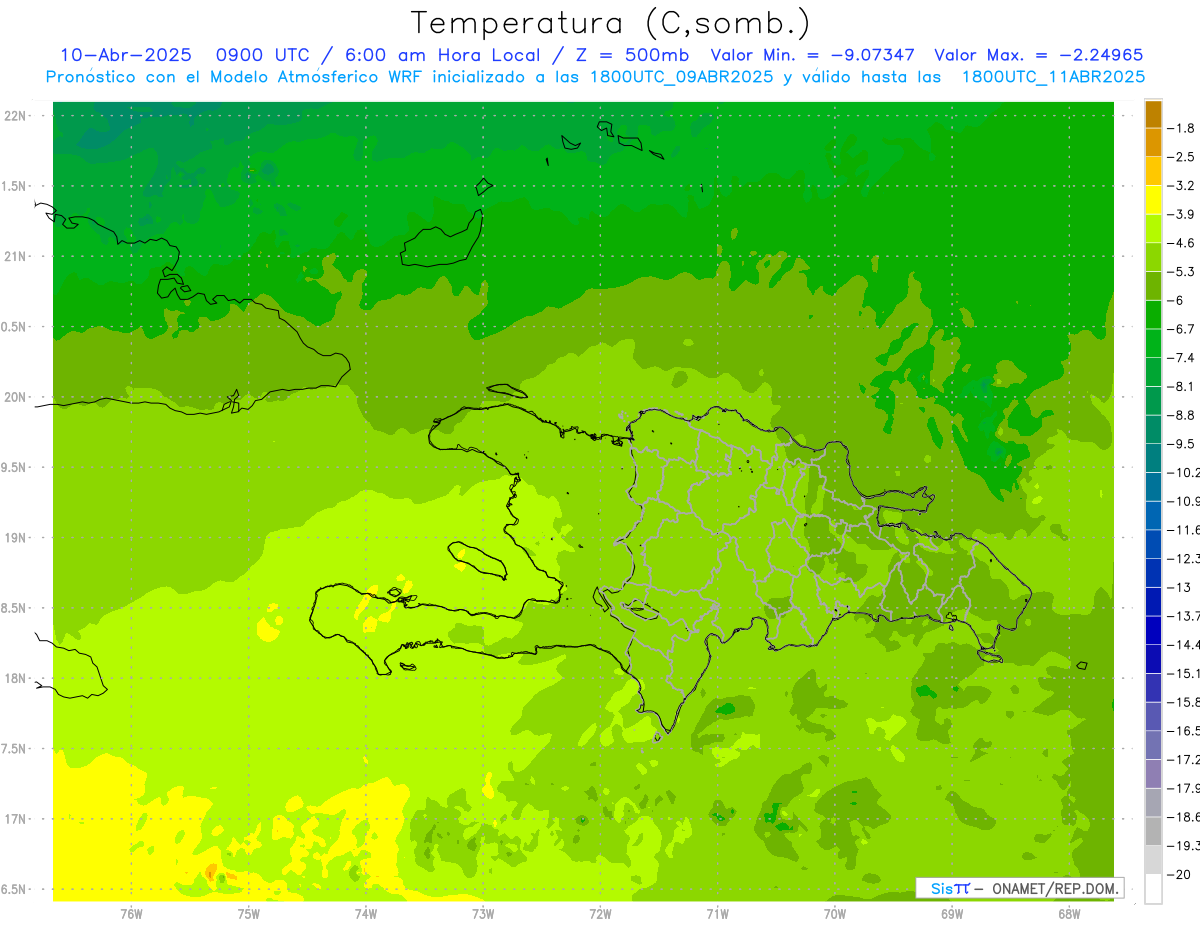
Task: Click the '69W' longitude axis label
Action: coord(952,914)
